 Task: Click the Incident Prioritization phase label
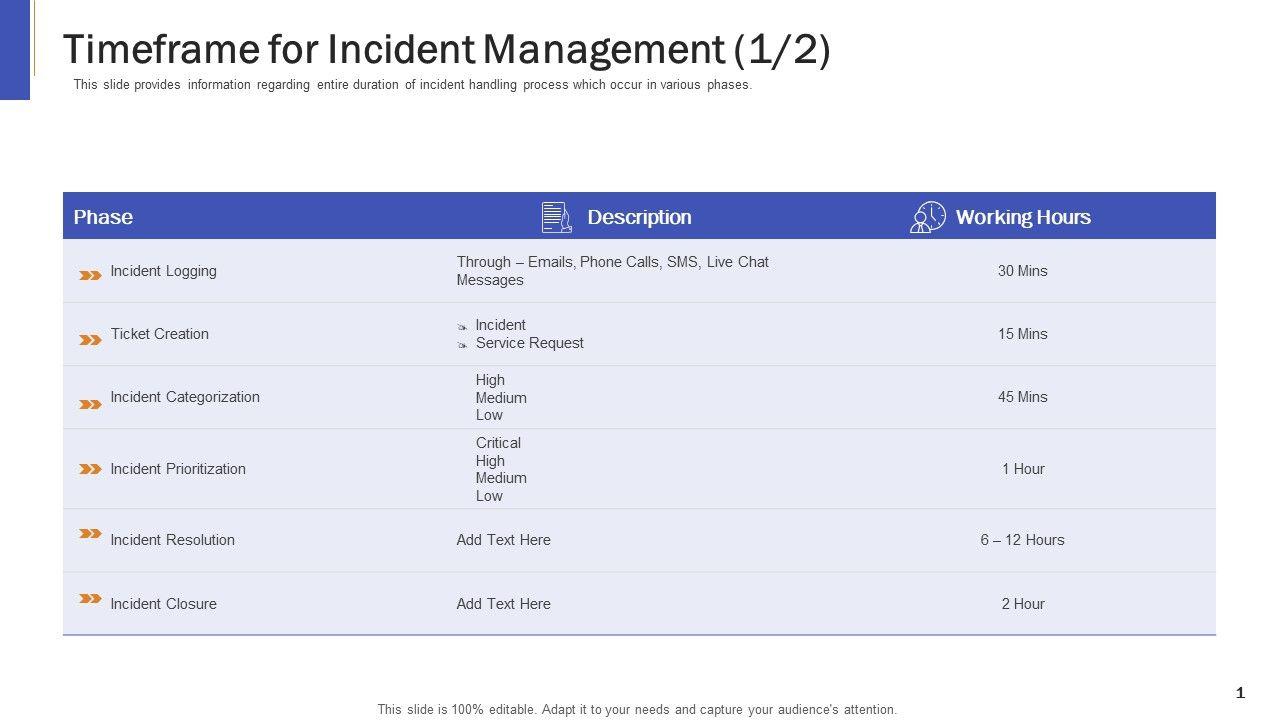[x=178, y=469]
